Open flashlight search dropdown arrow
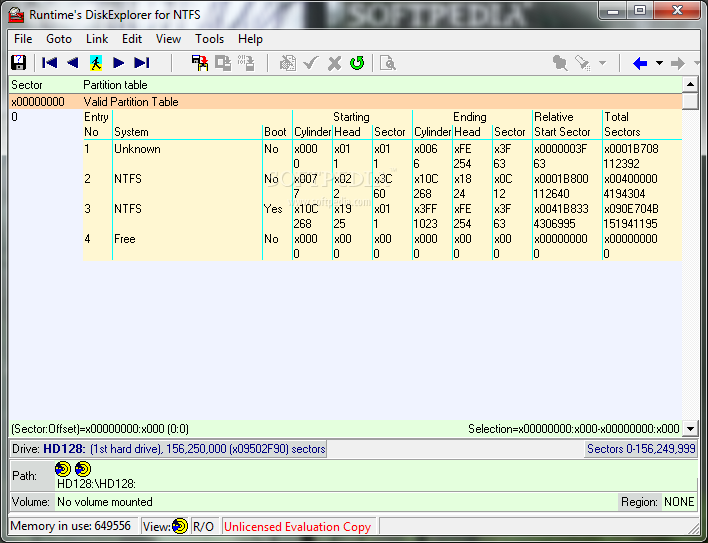The image size is (708, 543). click(x=602, y=63)
